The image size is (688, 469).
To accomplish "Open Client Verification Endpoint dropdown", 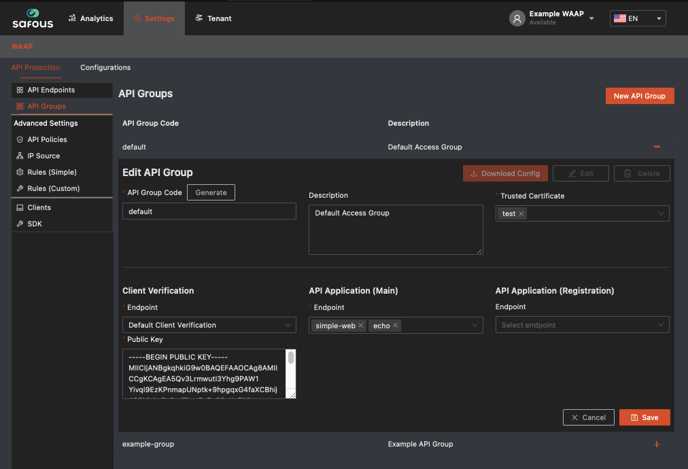I will pyautogui.click(x=209, y=325).
